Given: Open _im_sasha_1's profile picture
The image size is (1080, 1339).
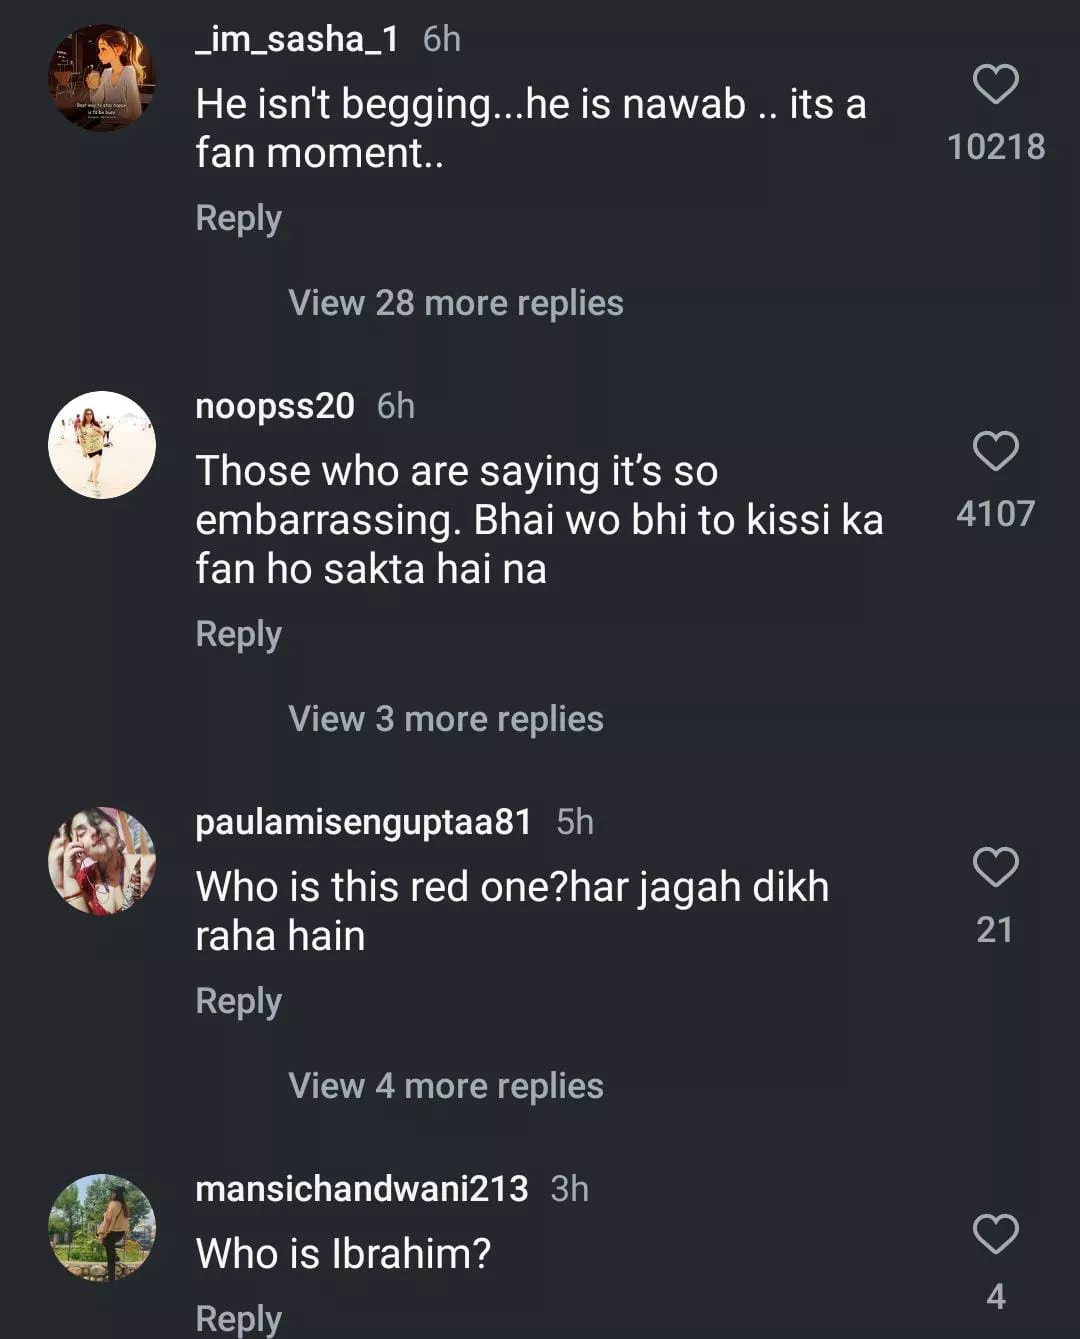Looking at the screenshot, I should coord(102,78).
